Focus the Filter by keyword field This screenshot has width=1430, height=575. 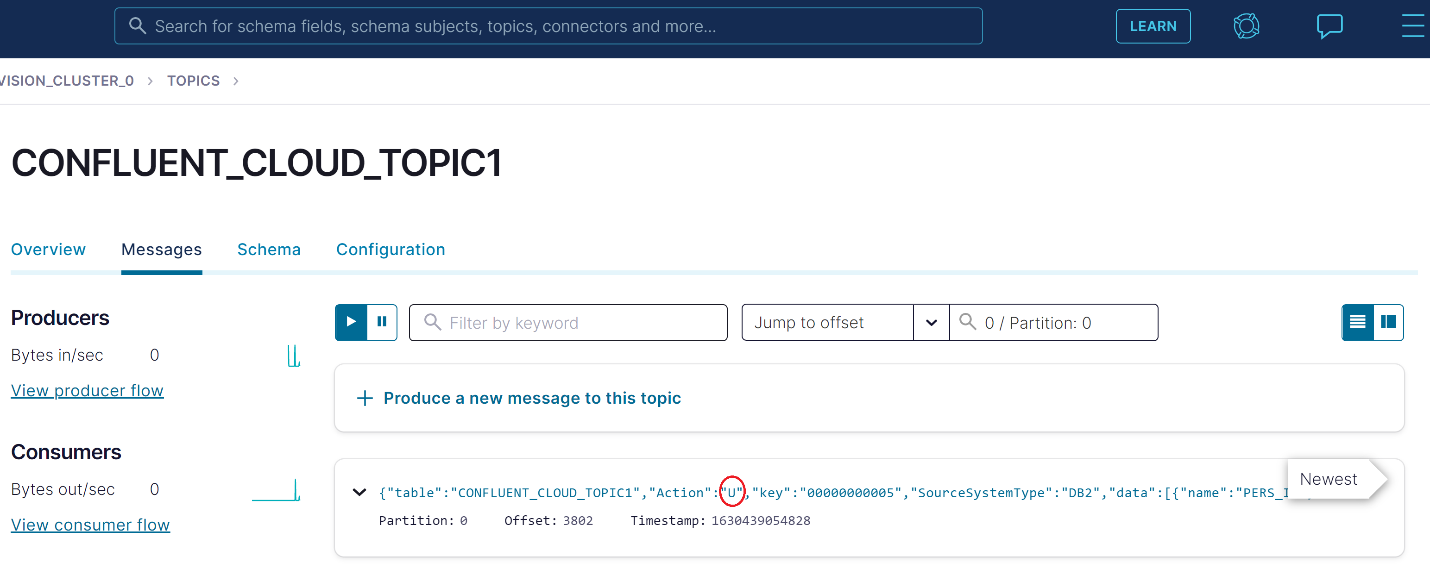point(568,322)
